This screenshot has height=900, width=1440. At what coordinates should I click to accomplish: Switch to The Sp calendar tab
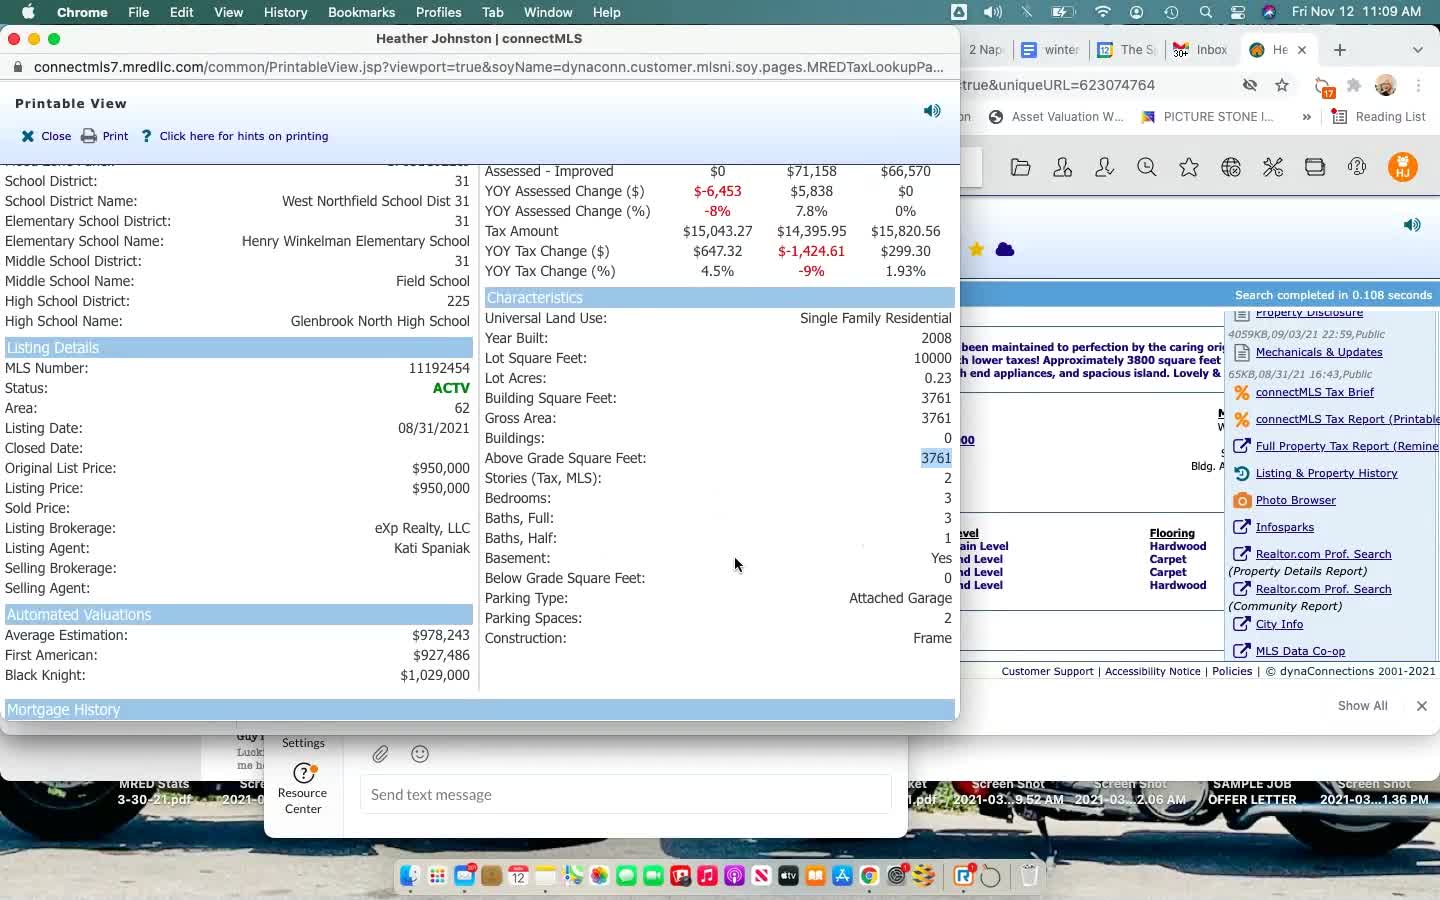pyautogui.click(x=1127, y=50)
